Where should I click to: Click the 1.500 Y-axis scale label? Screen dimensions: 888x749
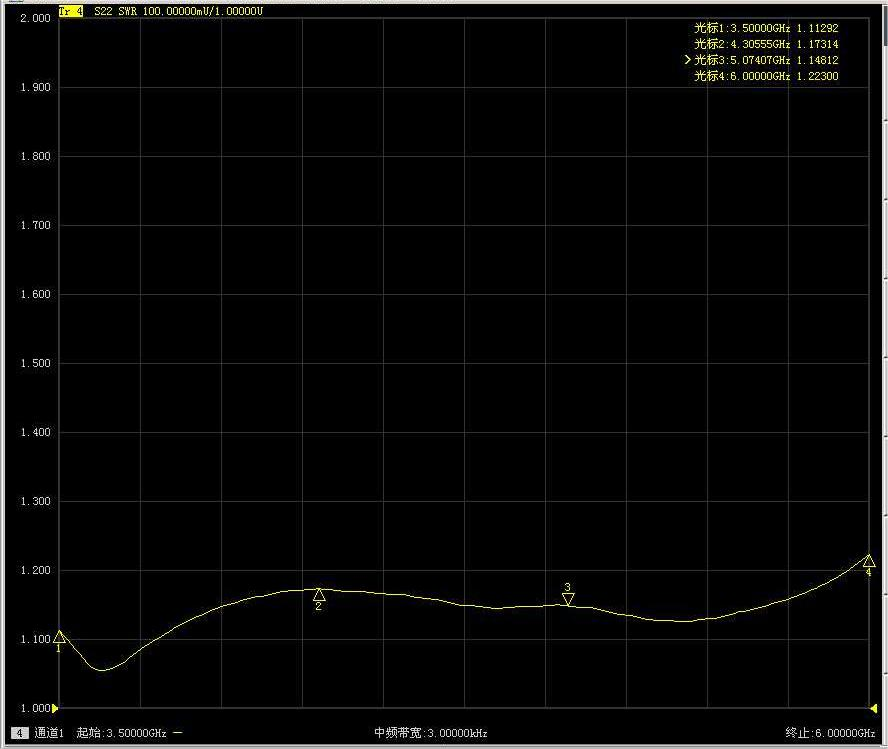(35, 364)
